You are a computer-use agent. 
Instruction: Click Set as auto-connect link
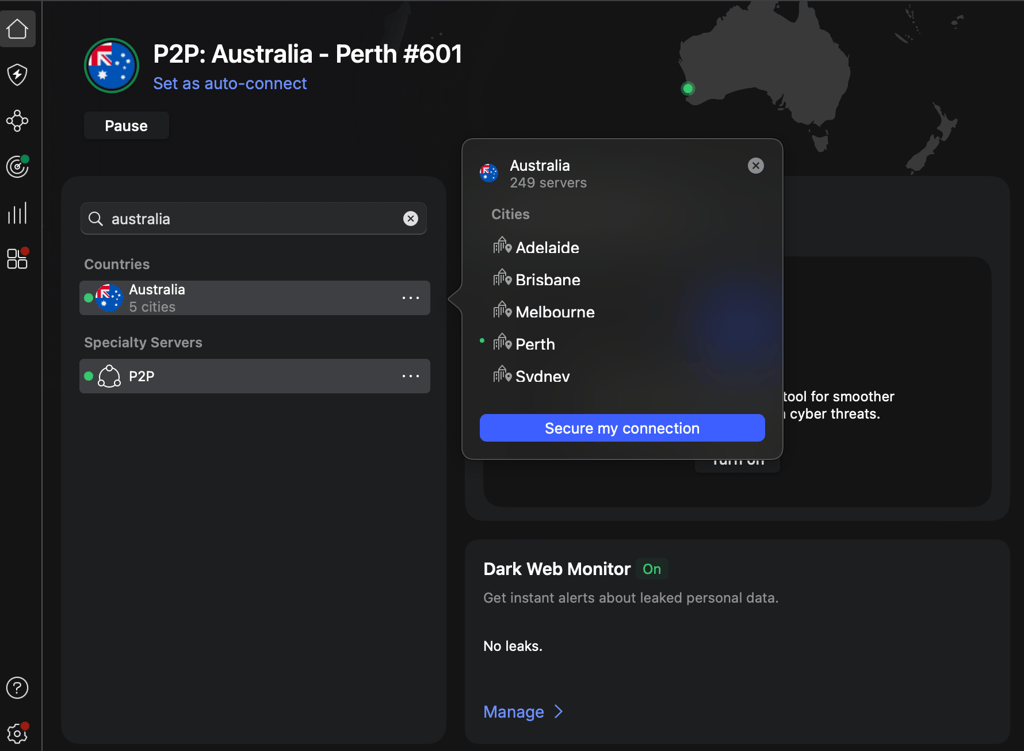(x=230, y=84)
